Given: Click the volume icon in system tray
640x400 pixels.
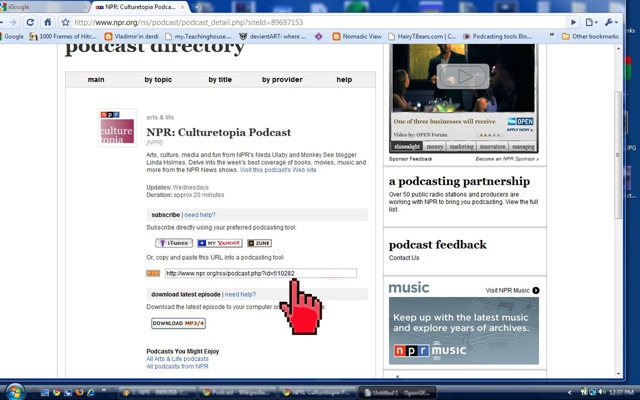Looking at the screenshot, I should 602,392.
